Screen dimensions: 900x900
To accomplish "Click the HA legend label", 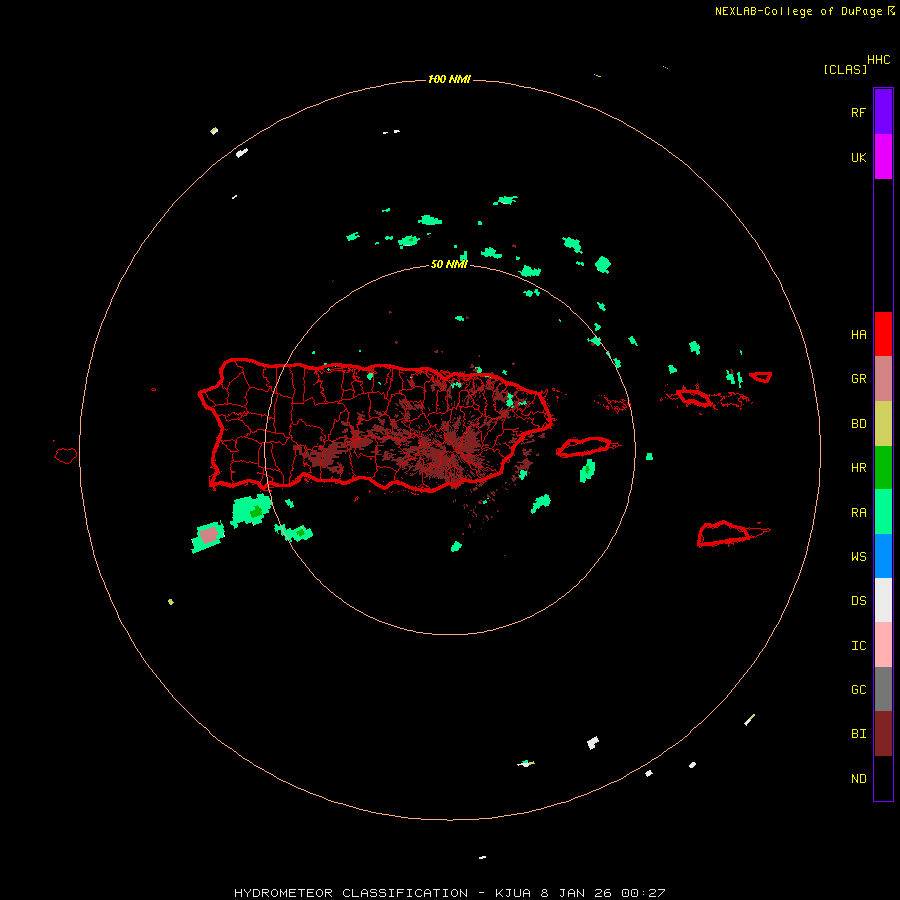I will [858, 335].
